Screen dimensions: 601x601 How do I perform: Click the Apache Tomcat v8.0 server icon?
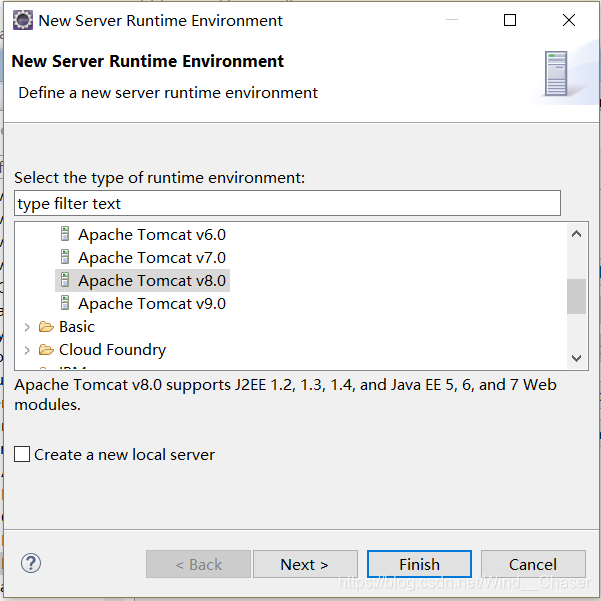(x=65, y=280)
